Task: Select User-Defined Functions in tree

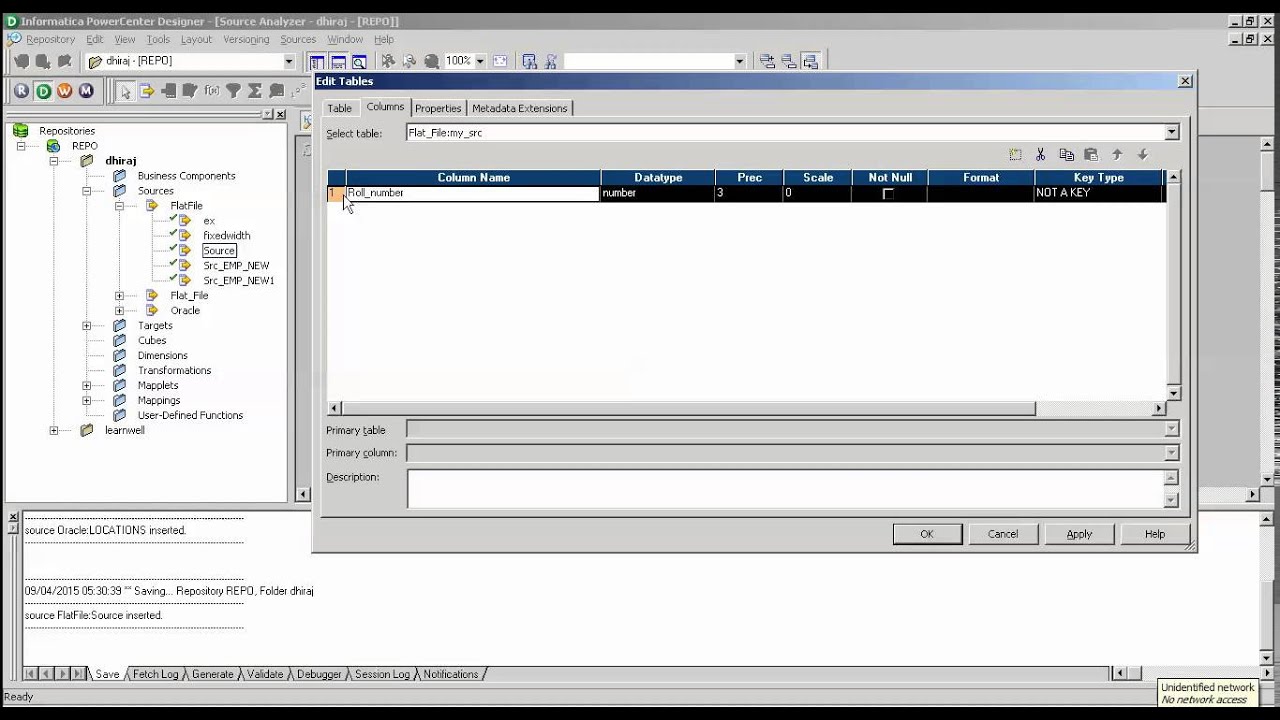Action: [x=190, y=416]
